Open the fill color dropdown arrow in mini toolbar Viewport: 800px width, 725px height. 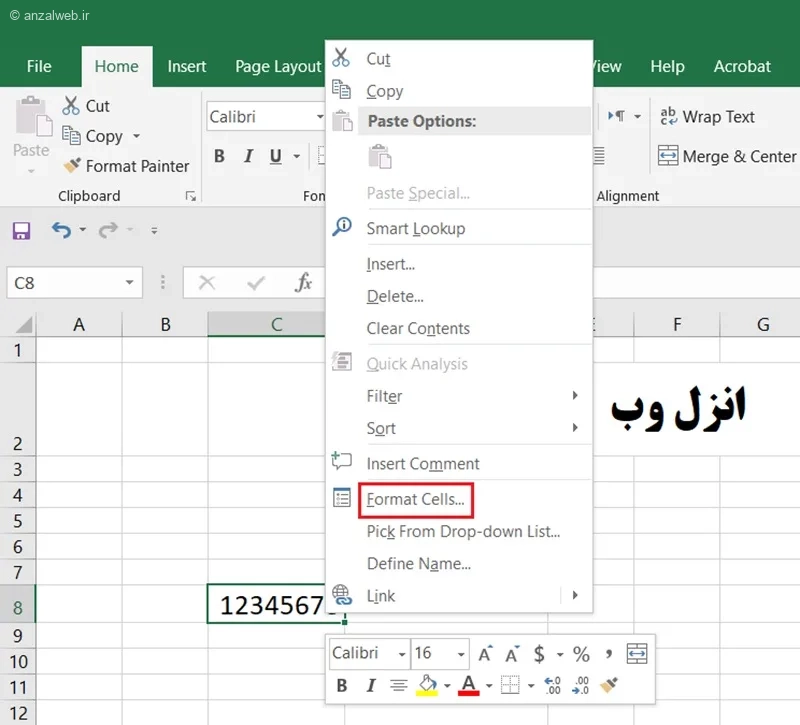click(447, 686)
